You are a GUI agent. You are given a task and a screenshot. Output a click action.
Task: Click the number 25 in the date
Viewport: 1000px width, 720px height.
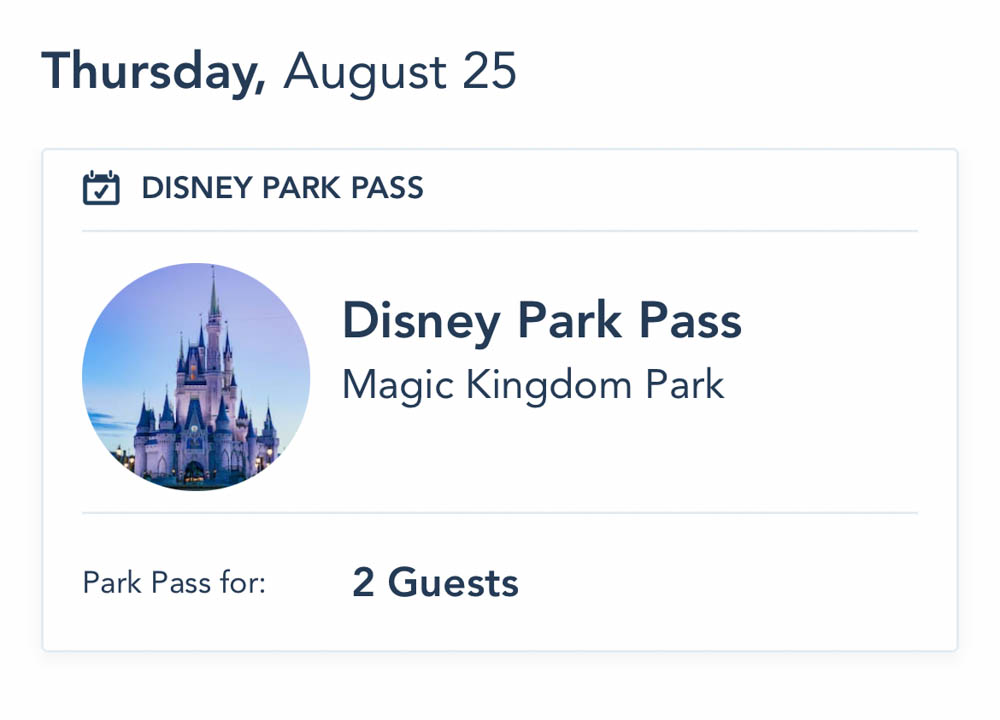pos(490,72)
